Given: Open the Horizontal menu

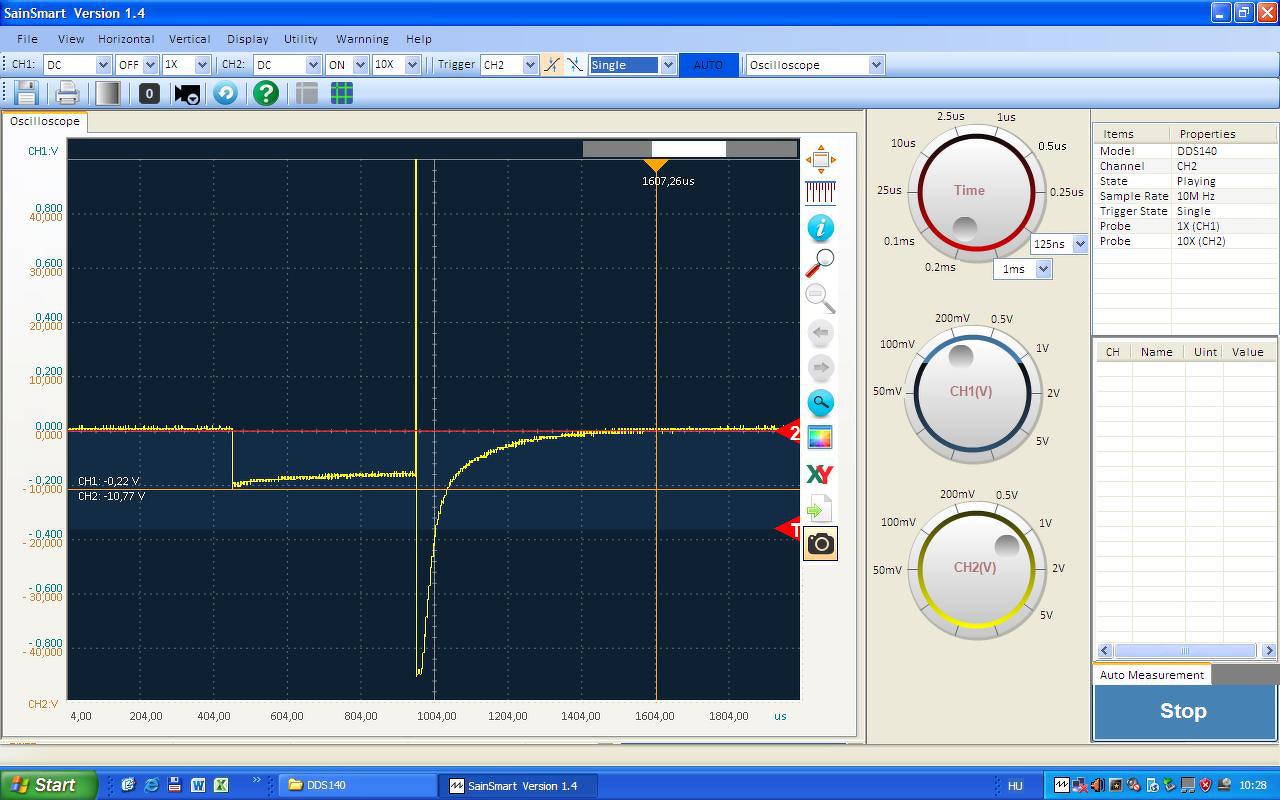Looking at the screenshot, I should click(x=126, y=39).
